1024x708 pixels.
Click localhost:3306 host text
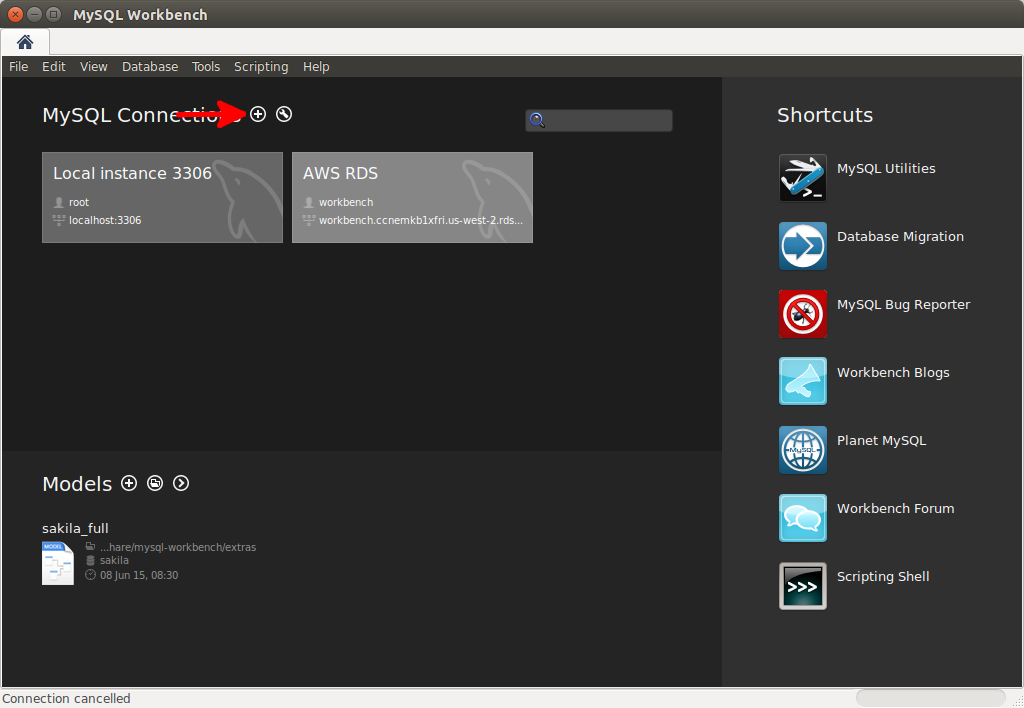105,220
